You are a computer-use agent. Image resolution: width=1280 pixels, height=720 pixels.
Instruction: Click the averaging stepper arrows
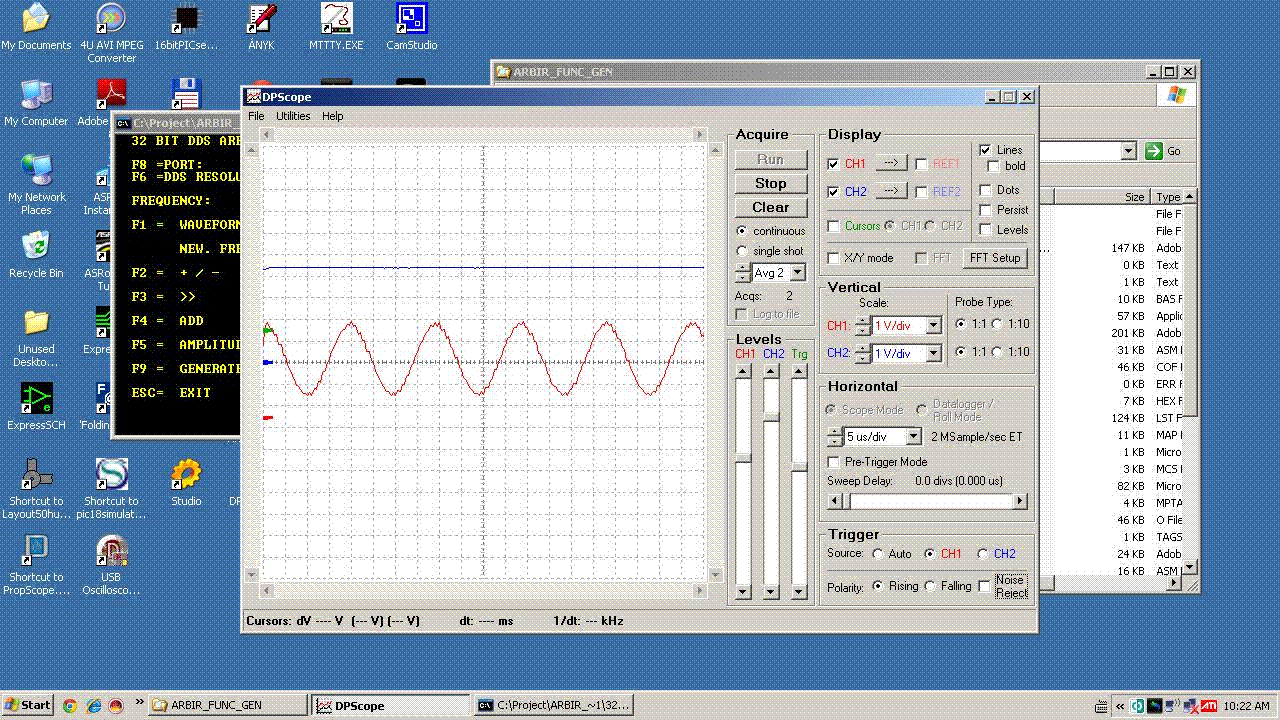click(x=742, y=272)
